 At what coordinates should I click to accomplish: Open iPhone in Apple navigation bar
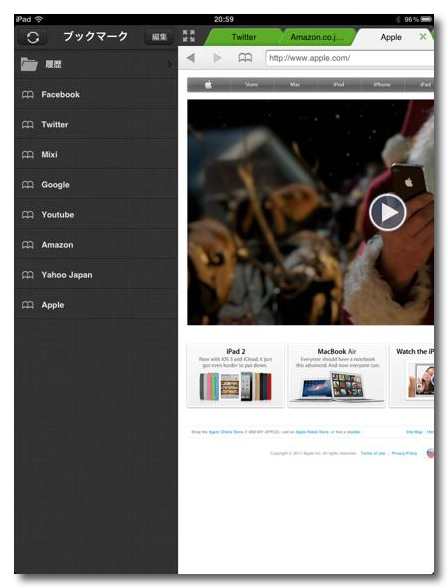click(382, 84)
